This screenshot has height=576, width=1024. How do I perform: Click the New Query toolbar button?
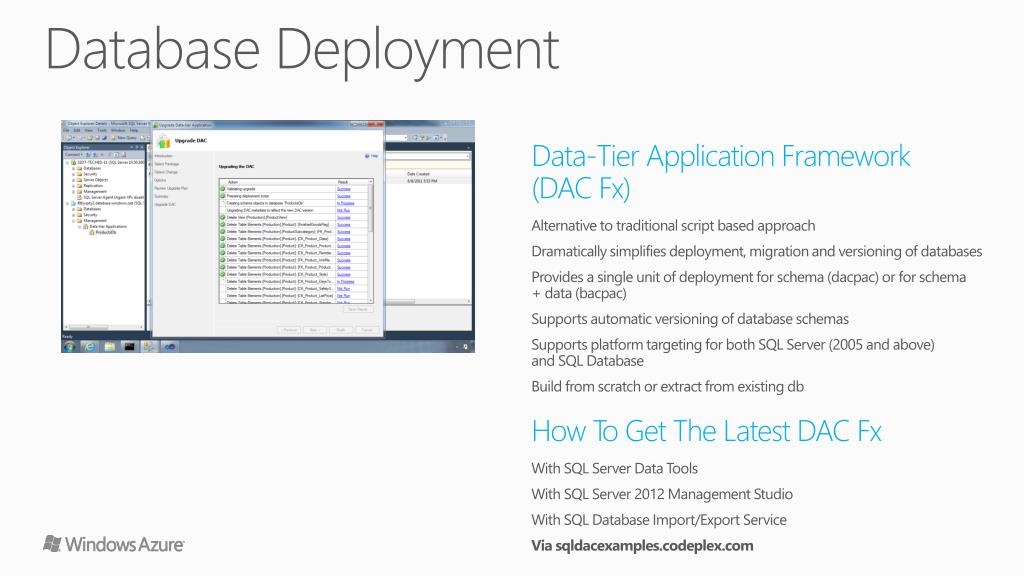point(124,138)
